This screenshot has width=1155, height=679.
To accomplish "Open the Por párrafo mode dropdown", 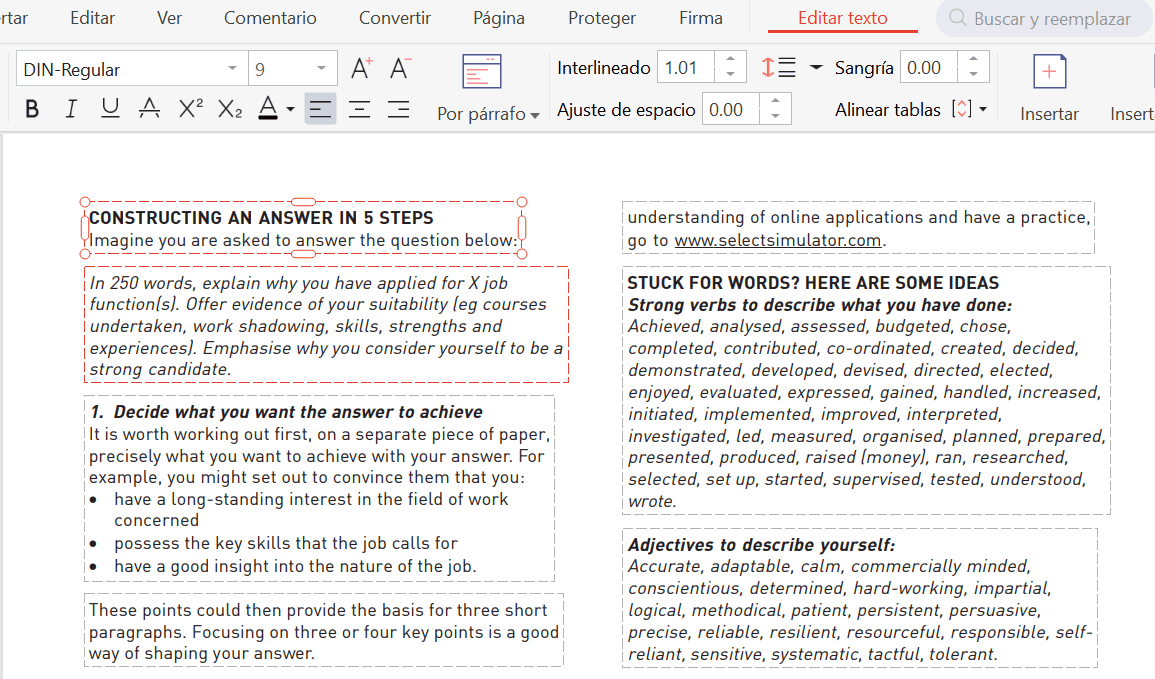I will [x=488, y=114].
